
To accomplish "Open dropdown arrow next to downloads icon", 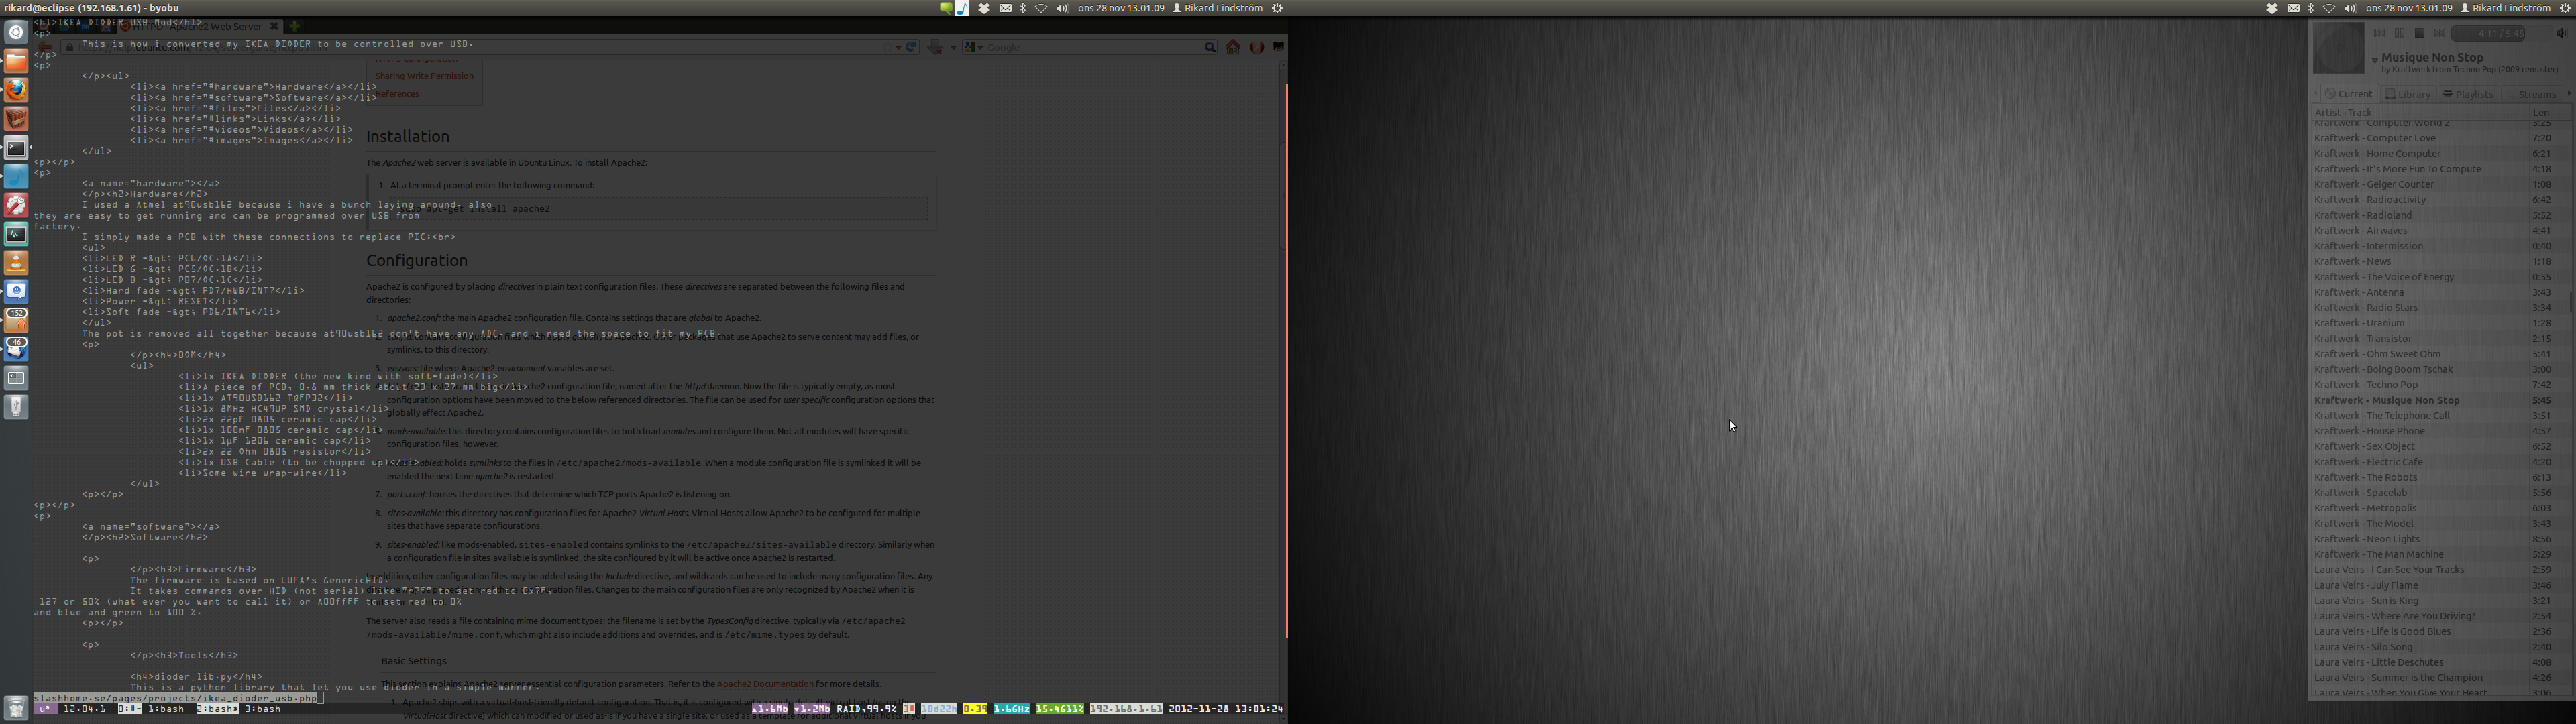I will pyautogui.click(x=954, y=48).
